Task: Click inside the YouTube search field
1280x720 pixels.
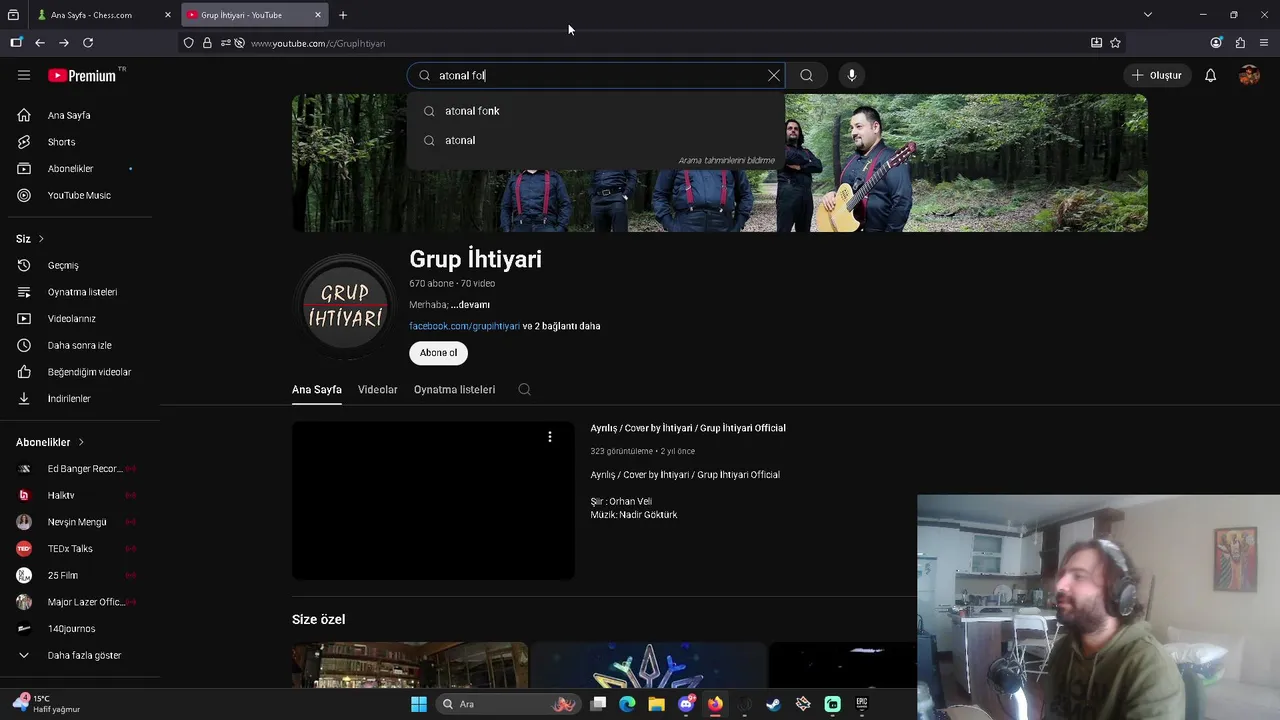Action: point(595,75)
